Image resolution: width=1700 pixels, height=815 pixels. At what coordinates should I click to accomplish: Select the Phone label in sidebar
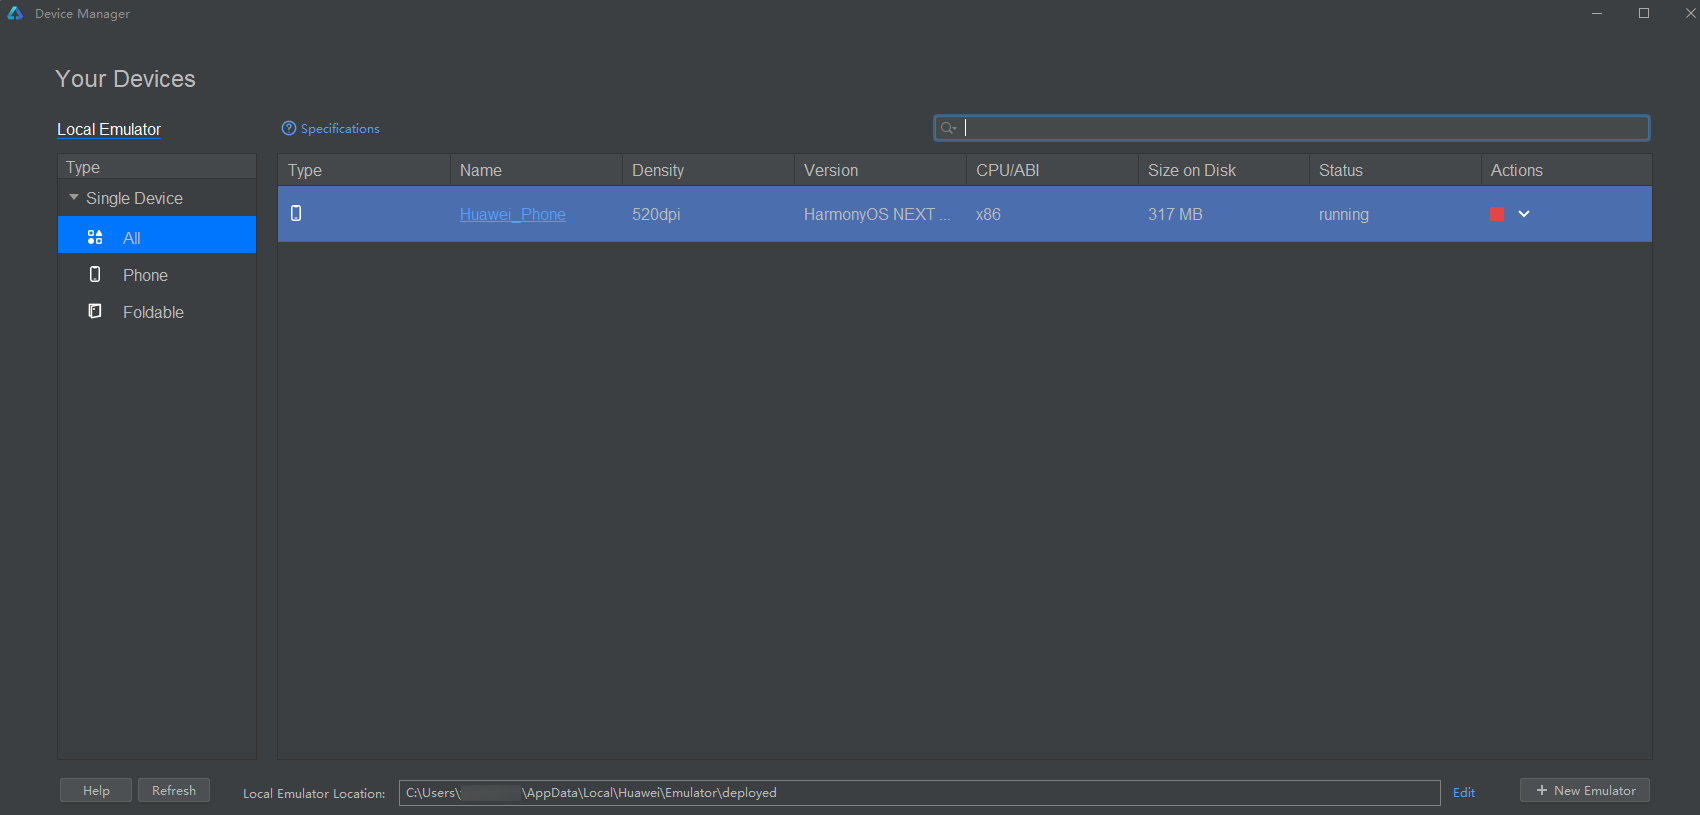pyautogui.click(x=145, y=275)
